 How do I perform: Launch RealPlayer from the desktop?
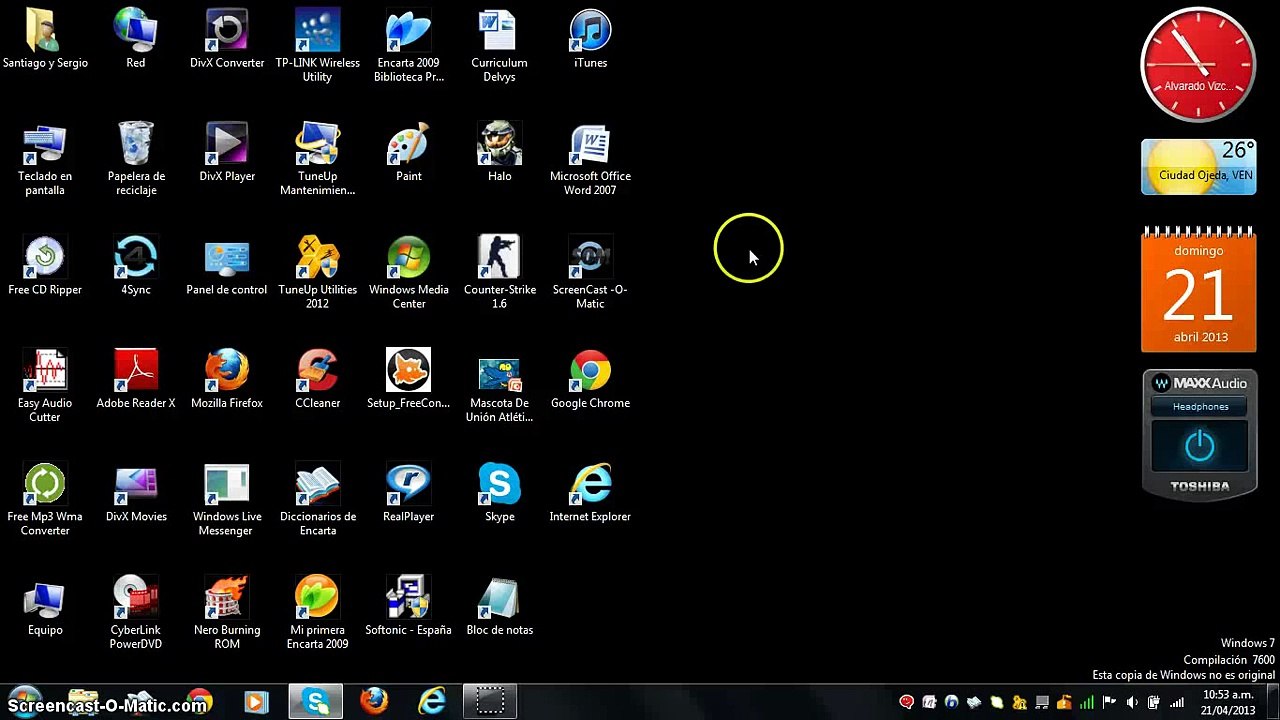pos(409,494)
